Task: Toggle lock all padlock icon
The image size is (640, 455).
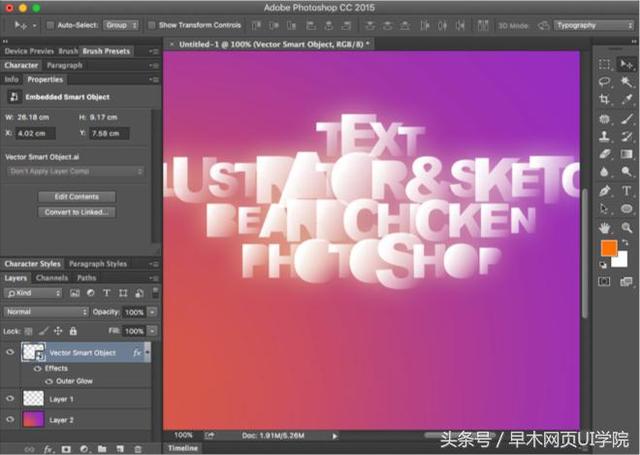Action: point(73,331)
